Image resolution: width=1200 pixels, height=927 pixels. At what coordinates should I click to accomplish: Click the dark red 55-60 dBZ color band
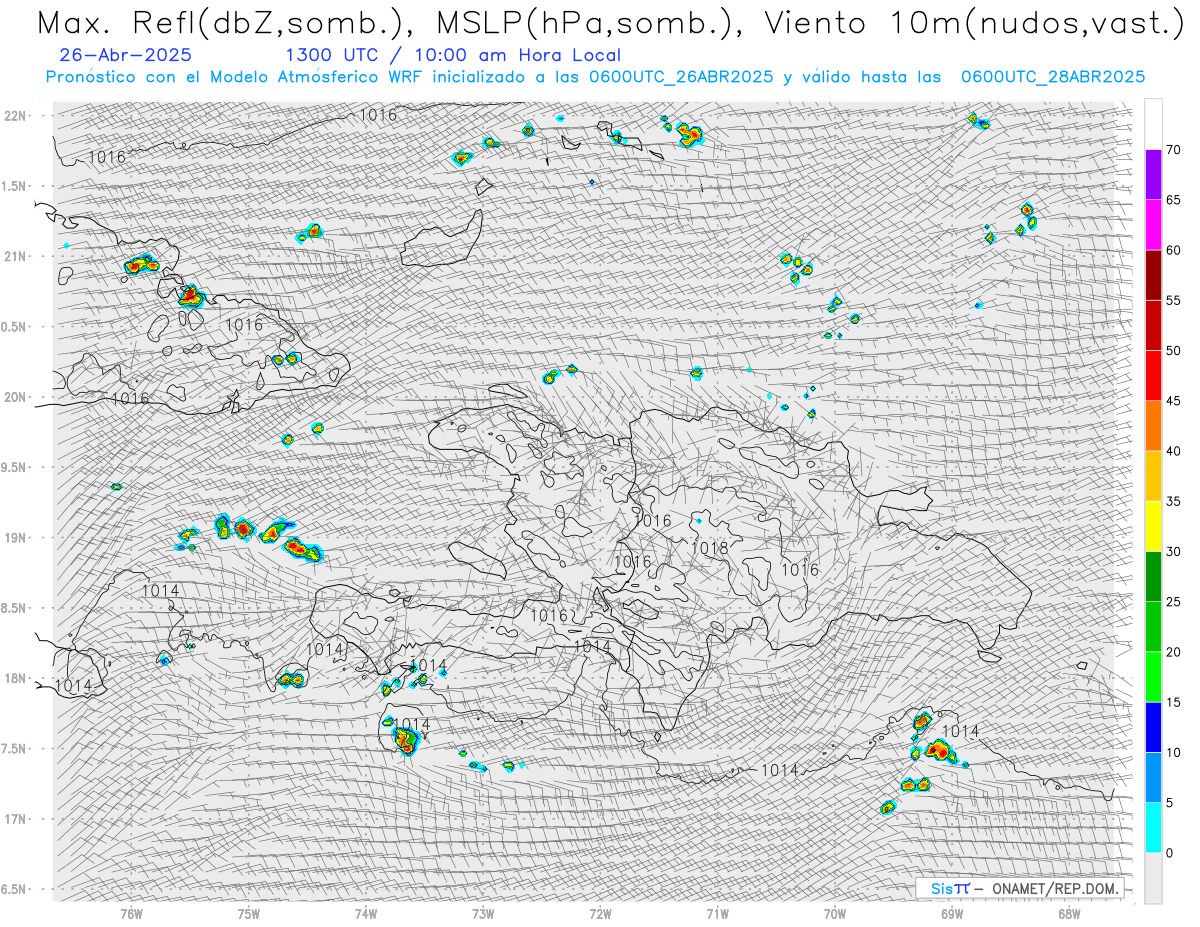(1153, 275)
